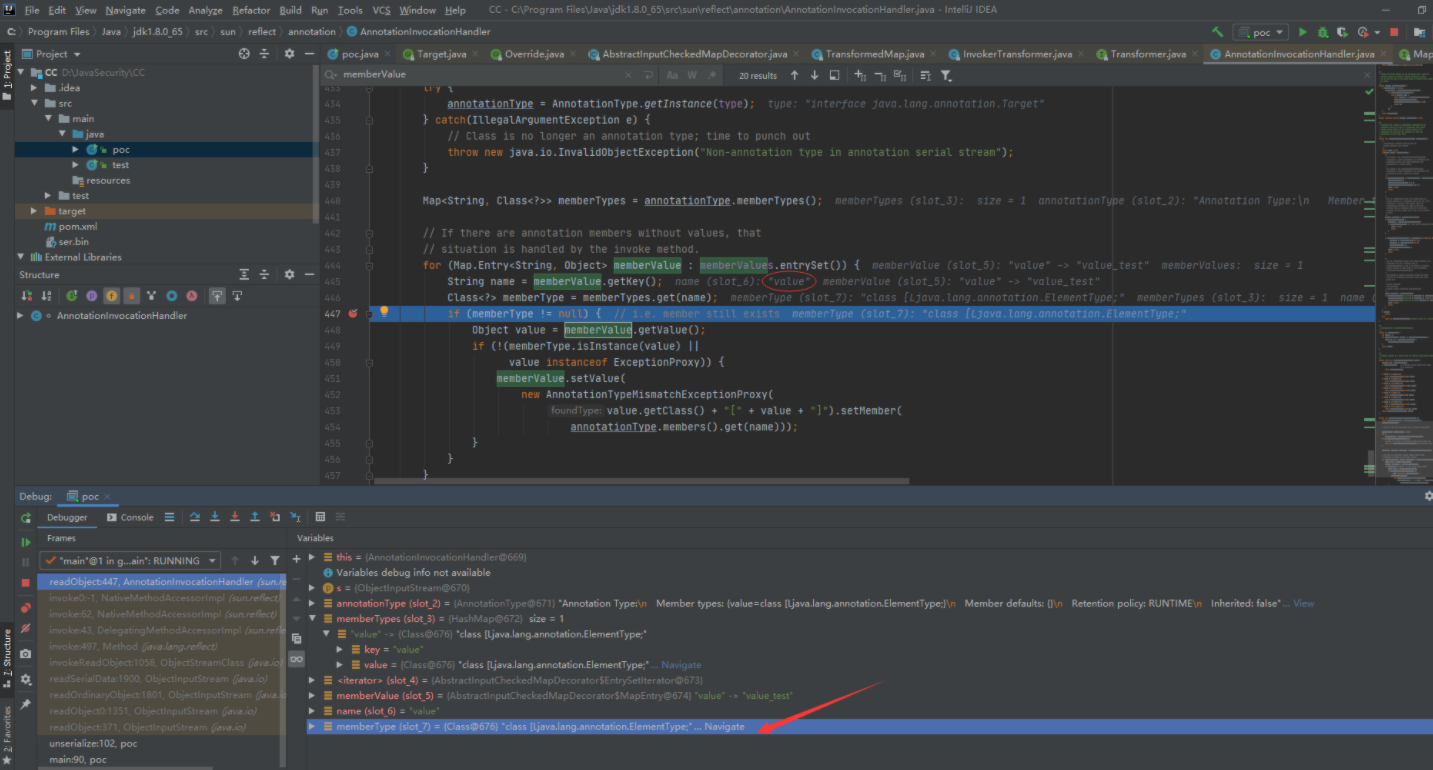Open debug settings gear icon
The image size is (1433, 770).
coord(26,679)
